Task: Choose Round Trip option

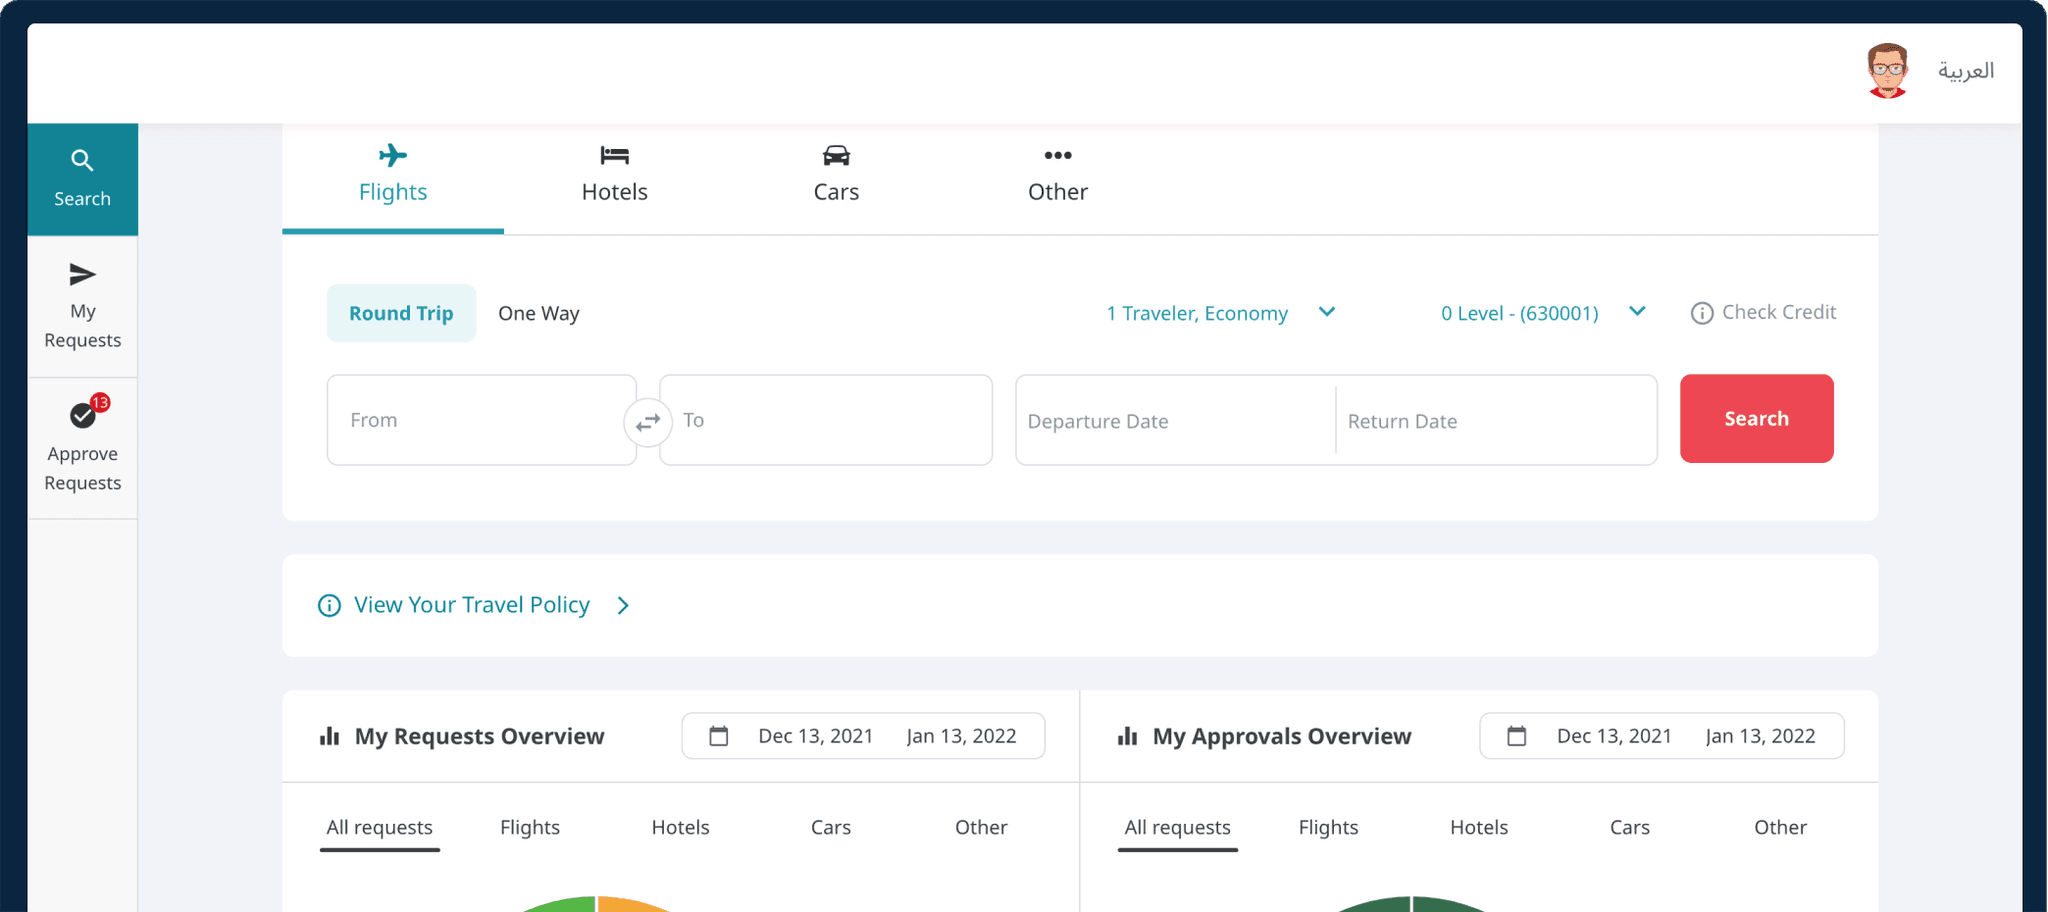Action: (401, 313)
